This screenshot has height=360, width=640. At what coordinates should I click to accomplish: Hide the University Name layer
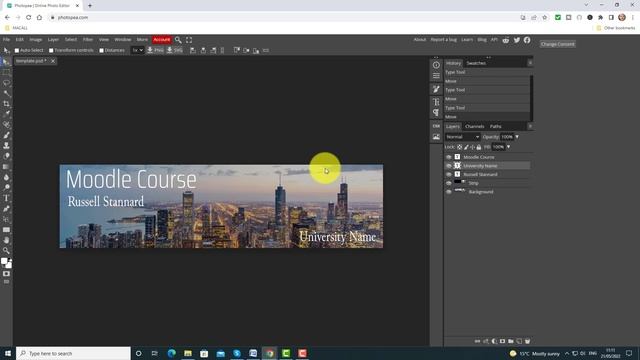[449, 166]
